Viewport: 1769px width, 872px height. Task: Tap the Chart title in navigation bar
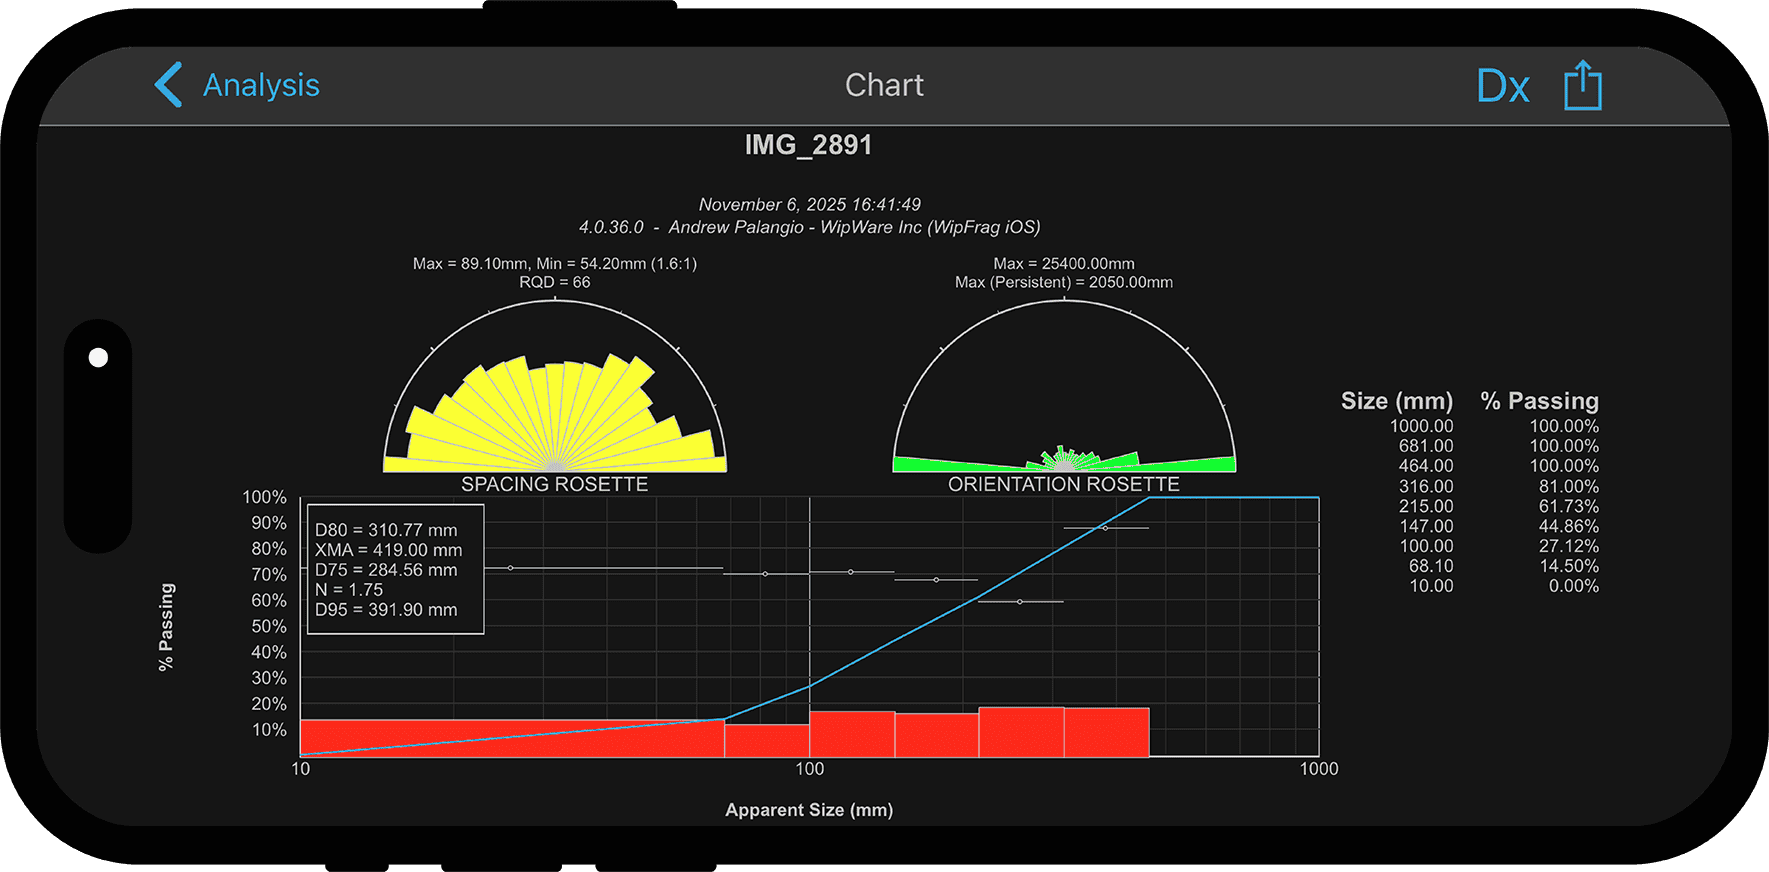(x=884, y=86)
